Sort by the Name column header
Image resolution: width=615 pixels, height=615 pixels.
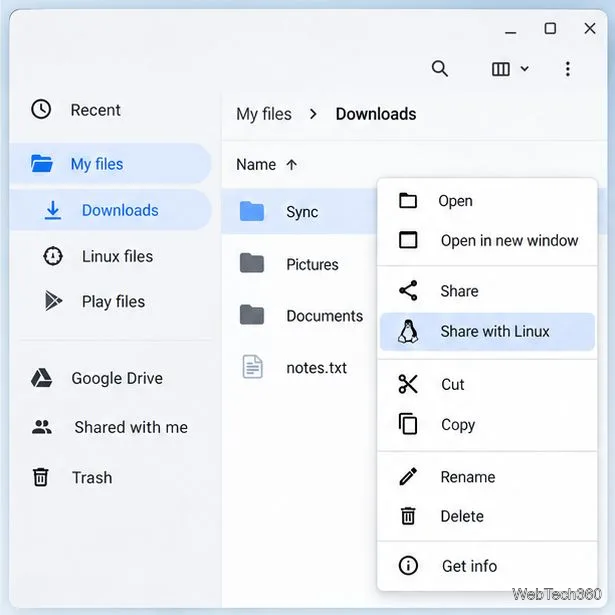[256, 164]
